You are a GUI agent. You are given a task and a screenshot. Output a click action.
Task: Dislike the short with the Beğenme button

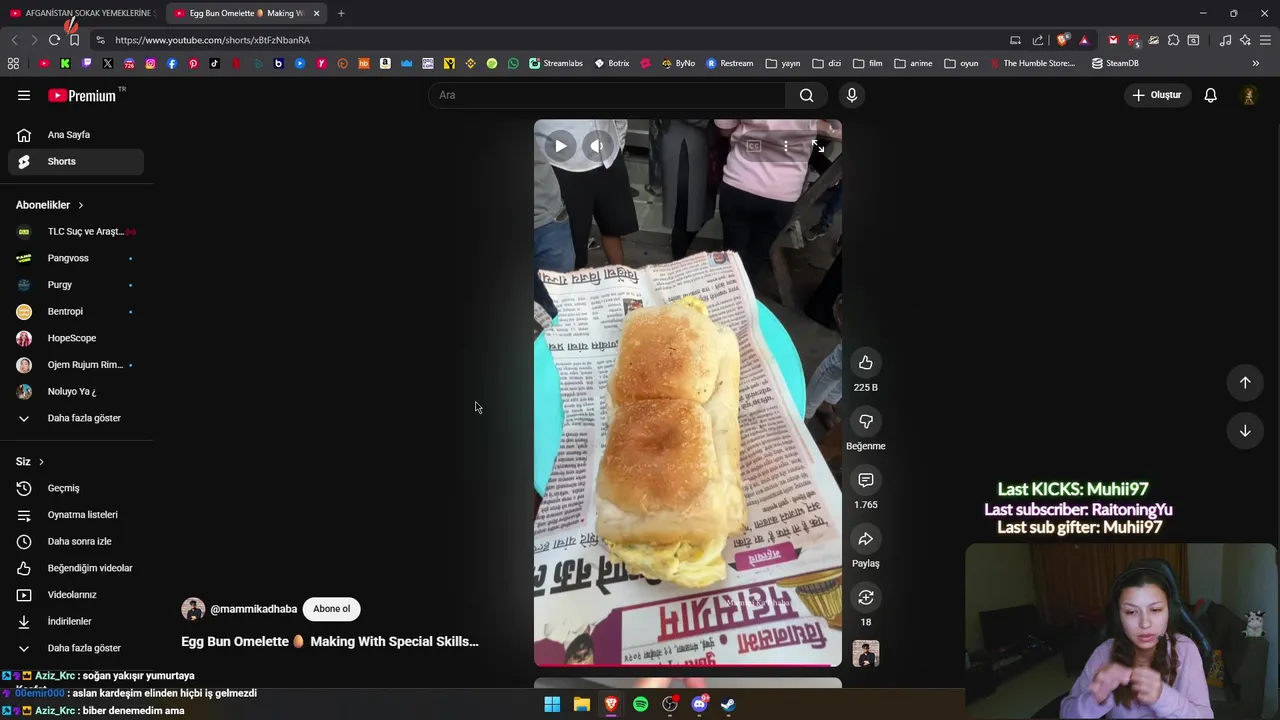(x=866, y=422)
